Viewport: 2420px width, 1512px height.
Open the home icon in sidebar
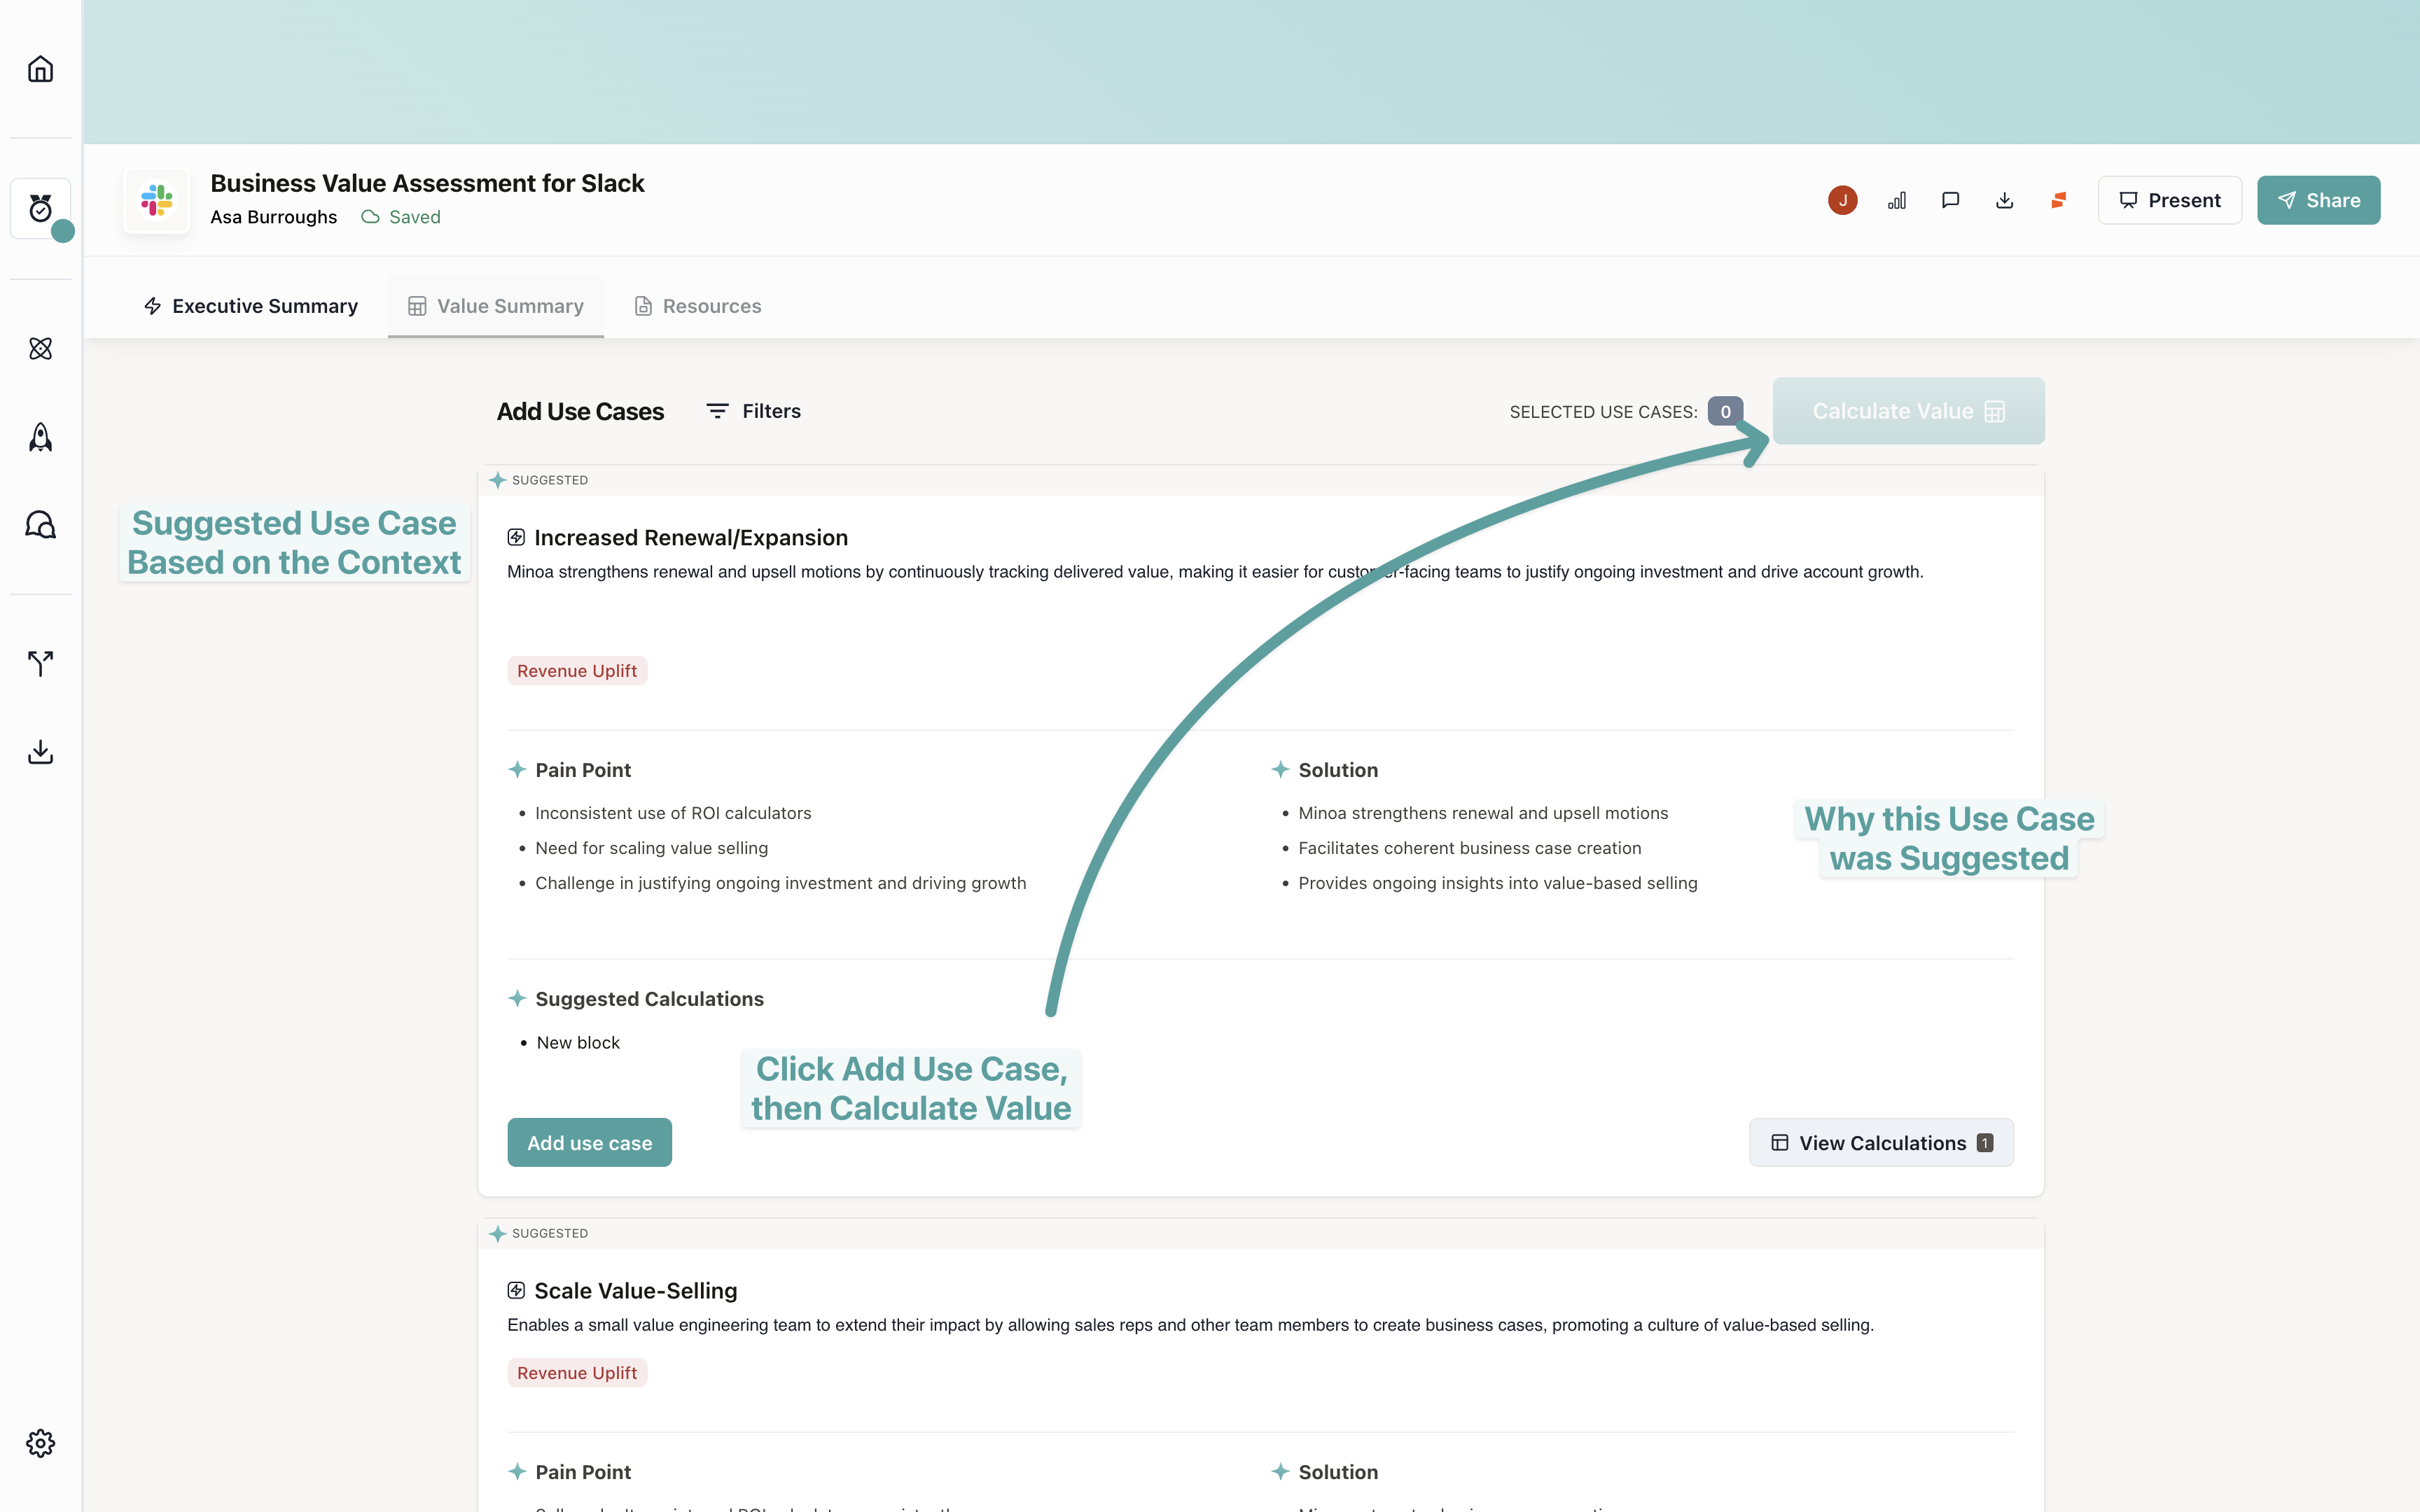[40, 69]
